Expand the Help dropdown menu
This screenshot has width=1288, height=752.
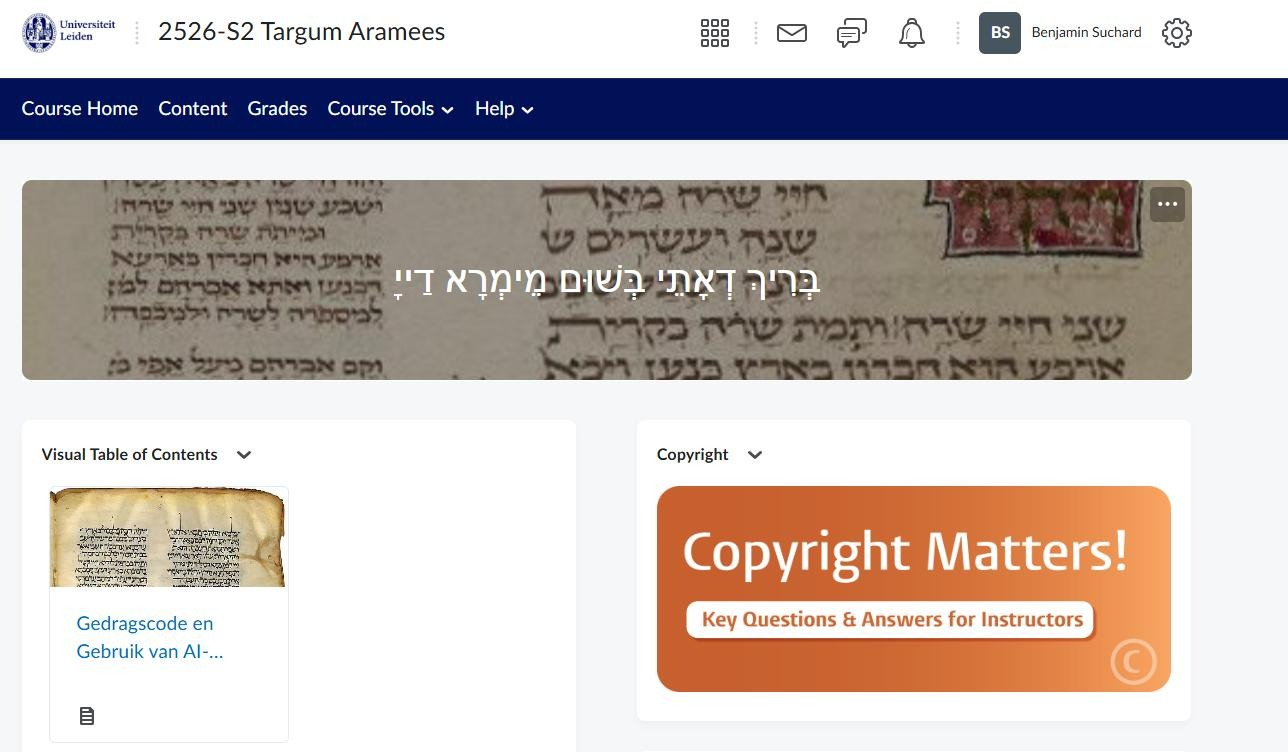[x=505, y=109]
